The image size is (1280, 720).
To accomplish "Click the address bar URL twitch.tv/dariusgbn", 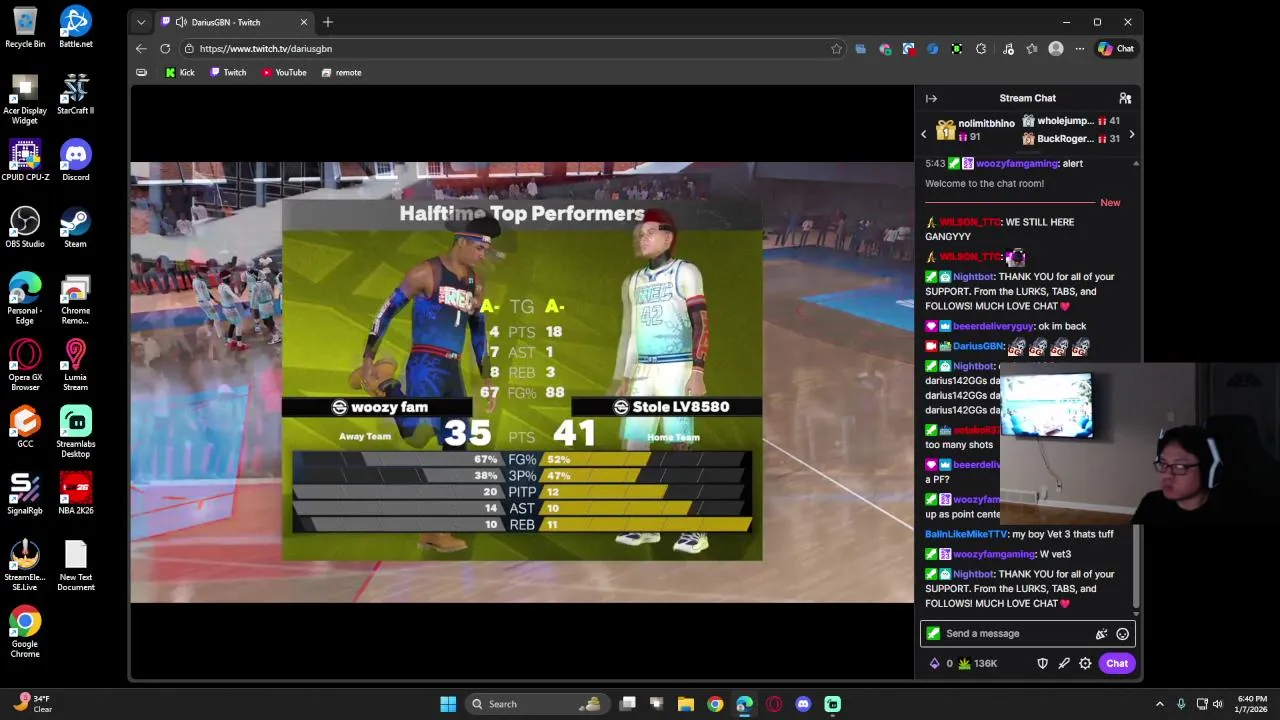I will (x=266, y=48).
